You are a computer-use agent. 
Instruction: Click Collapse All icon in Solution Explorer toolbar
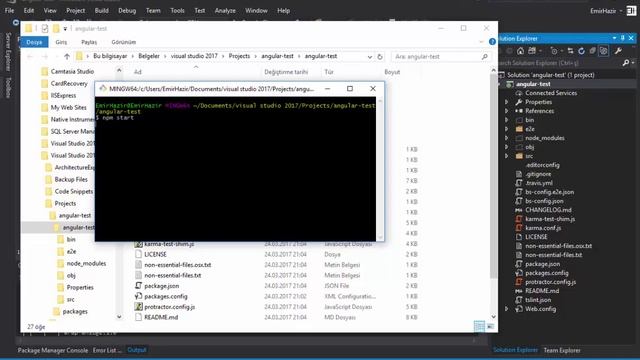(x=592, y=51)
